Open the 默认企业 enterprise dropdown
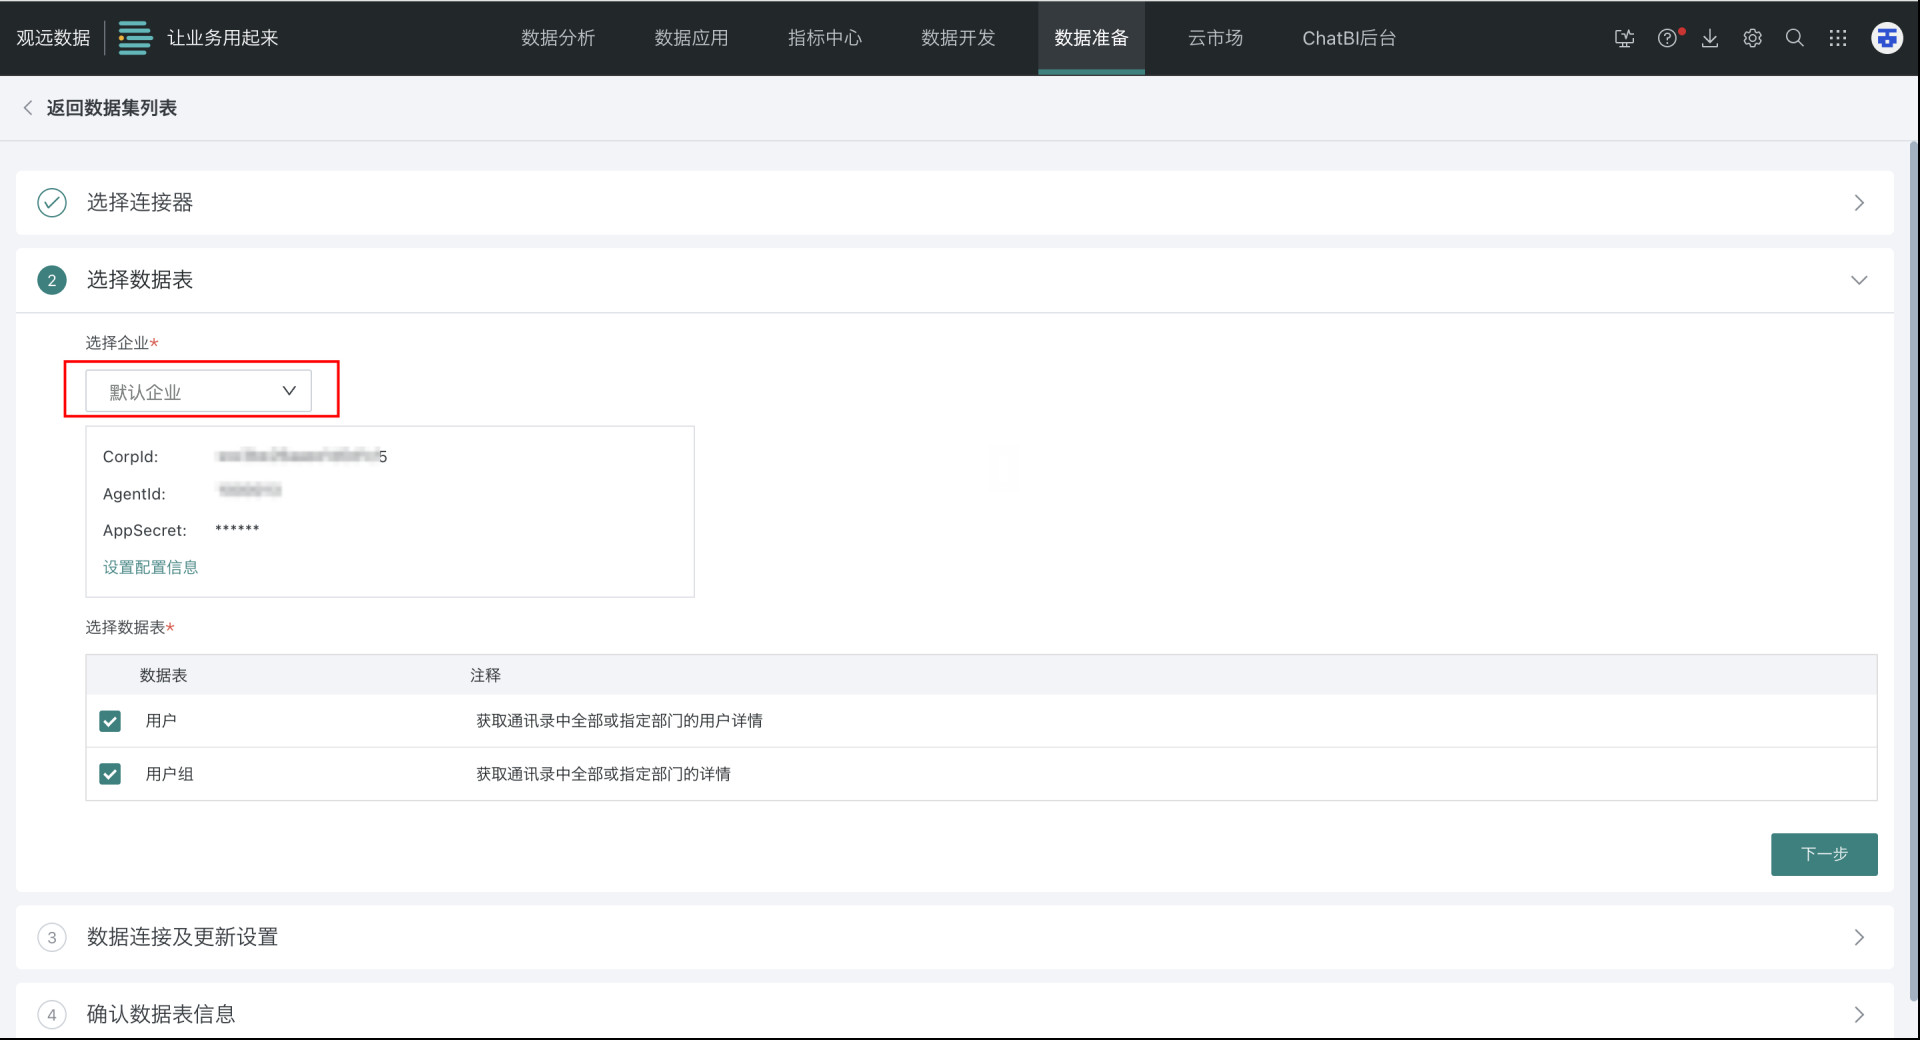Image resolution: width=1920 pixels, height=1040 pixels. click(198, 391)
